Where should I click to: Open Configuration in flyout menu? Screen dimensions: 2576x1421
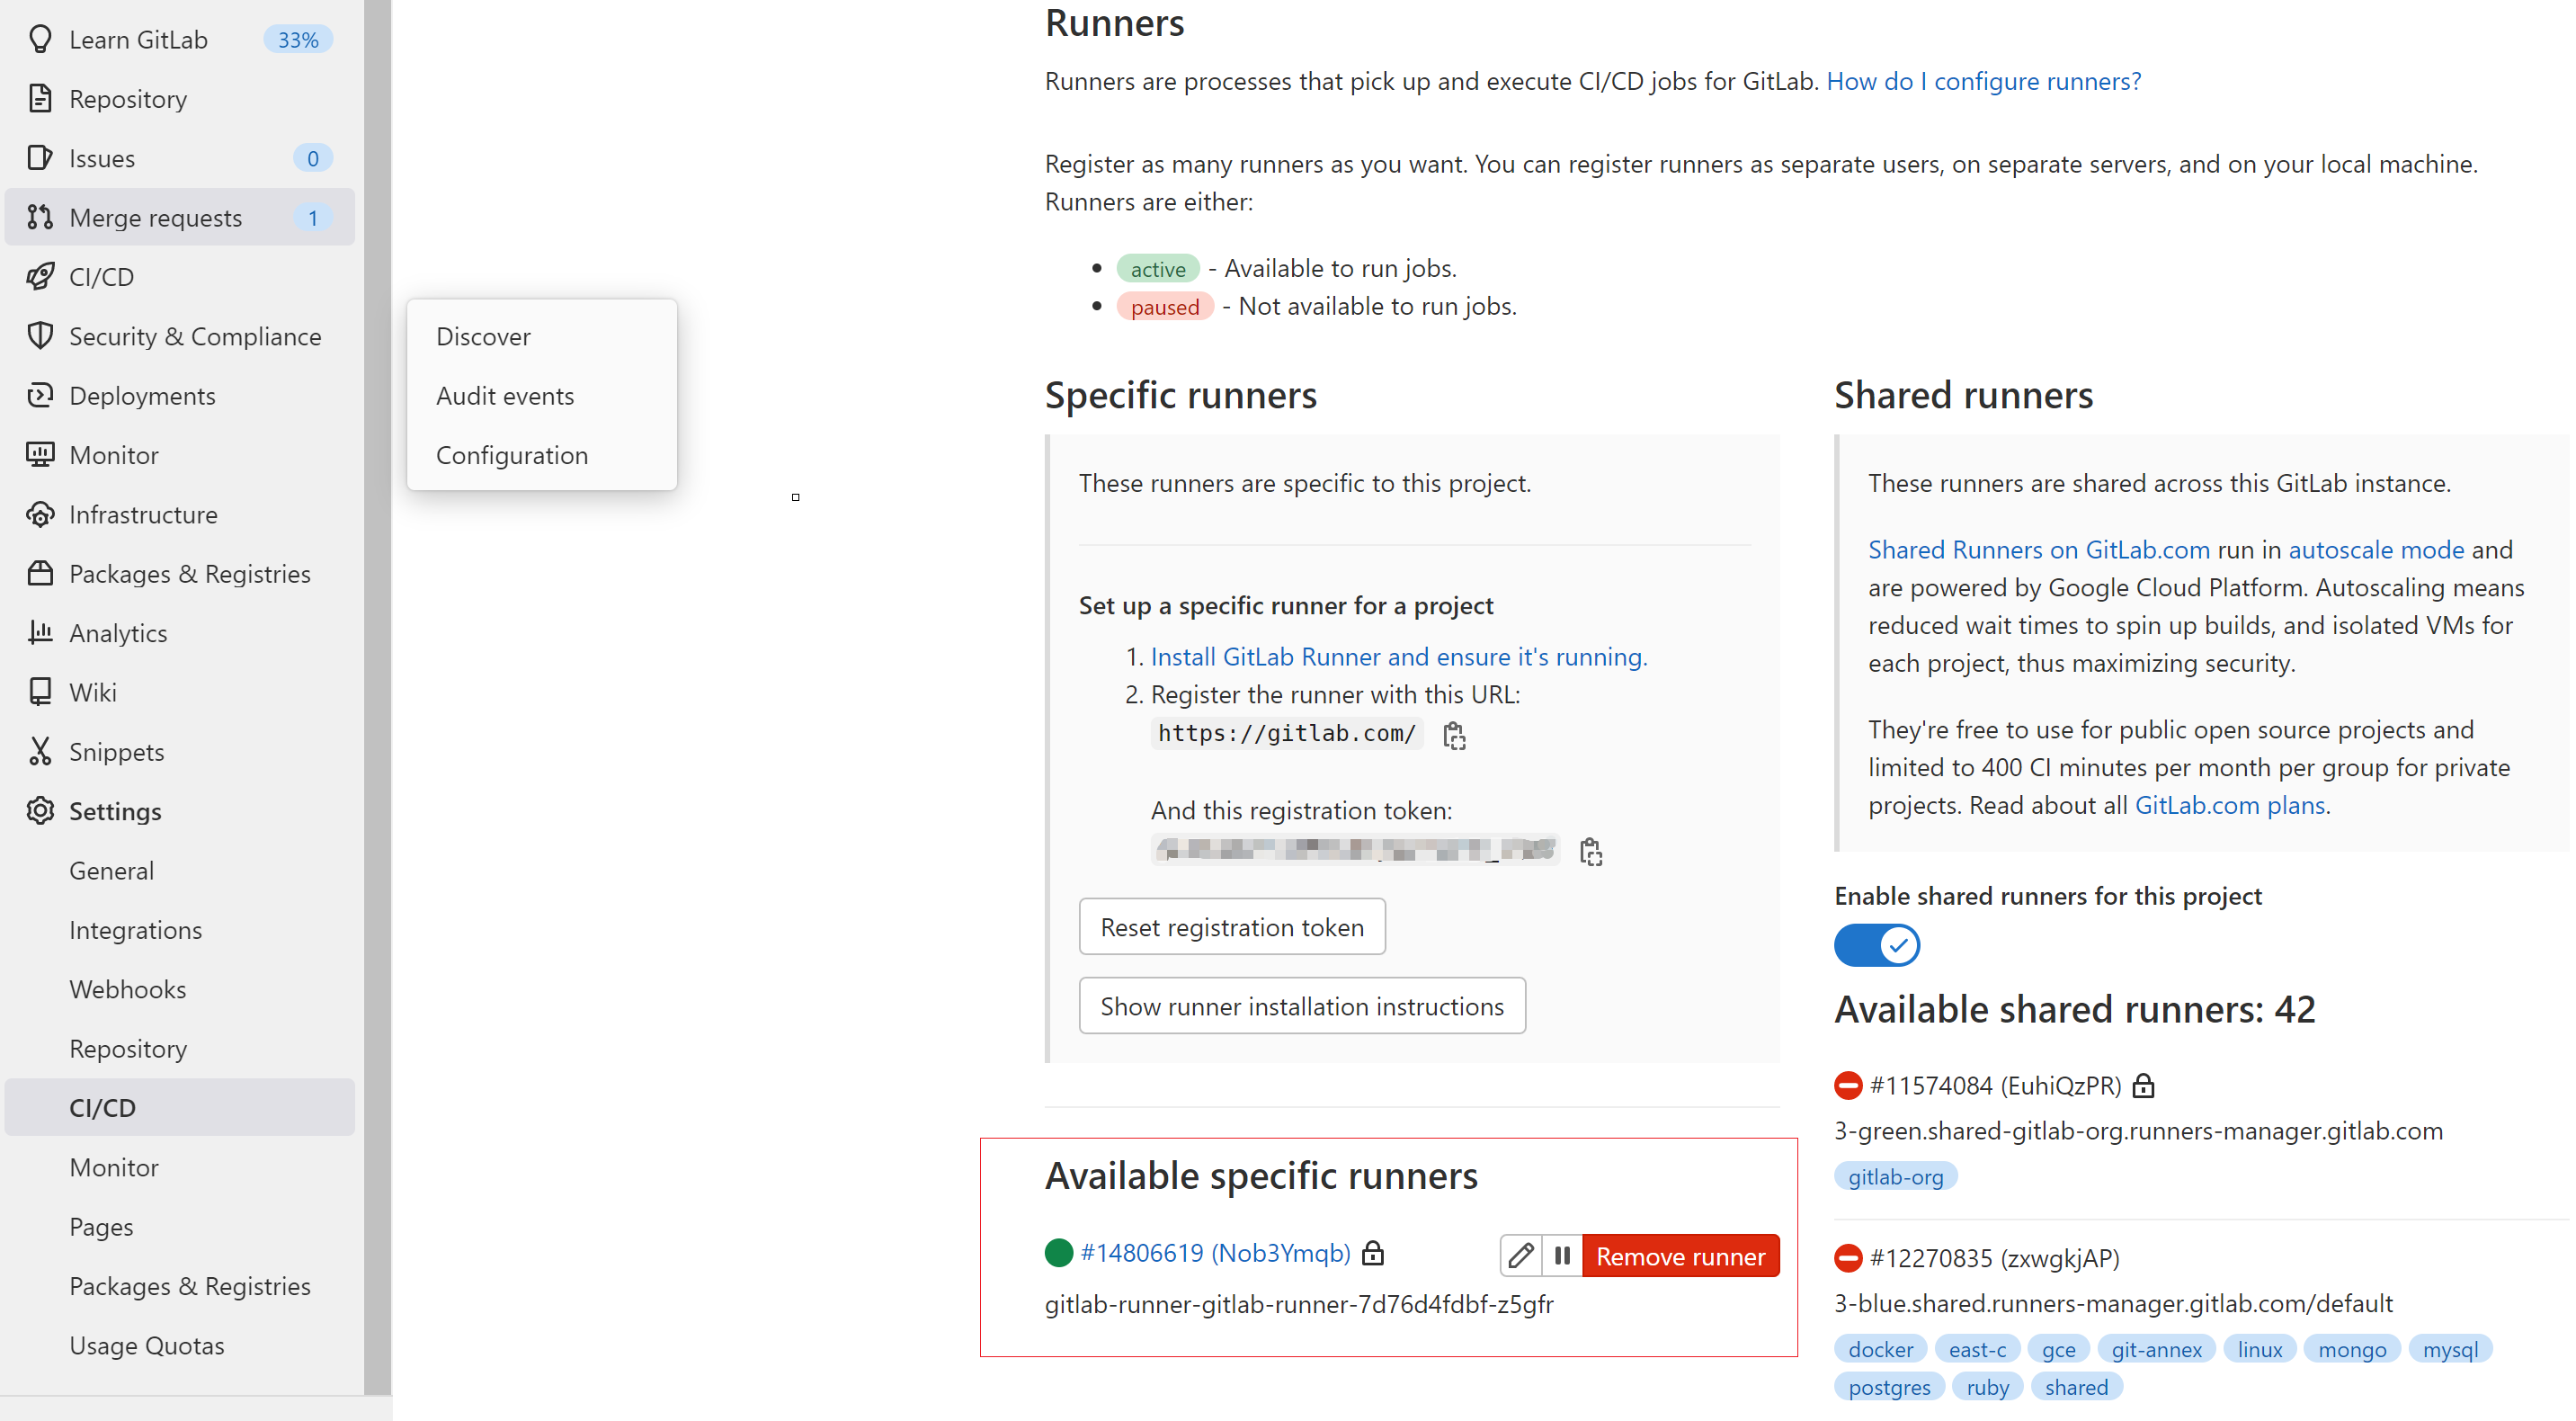(x=512, y=455)
